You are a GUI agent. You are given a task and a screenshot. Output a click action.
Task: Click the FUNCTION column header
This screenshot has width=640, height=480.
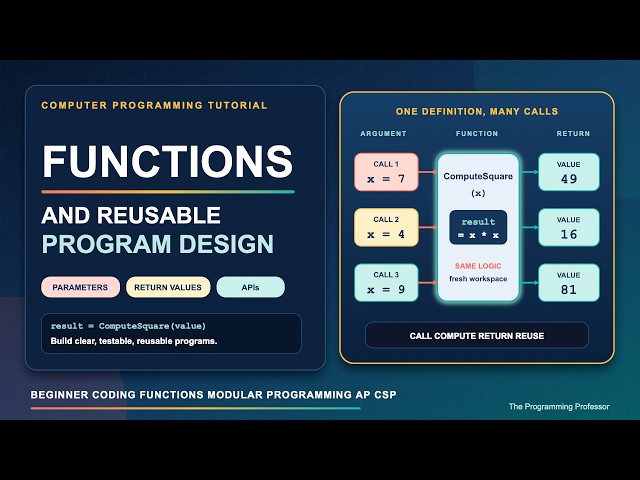477,133
